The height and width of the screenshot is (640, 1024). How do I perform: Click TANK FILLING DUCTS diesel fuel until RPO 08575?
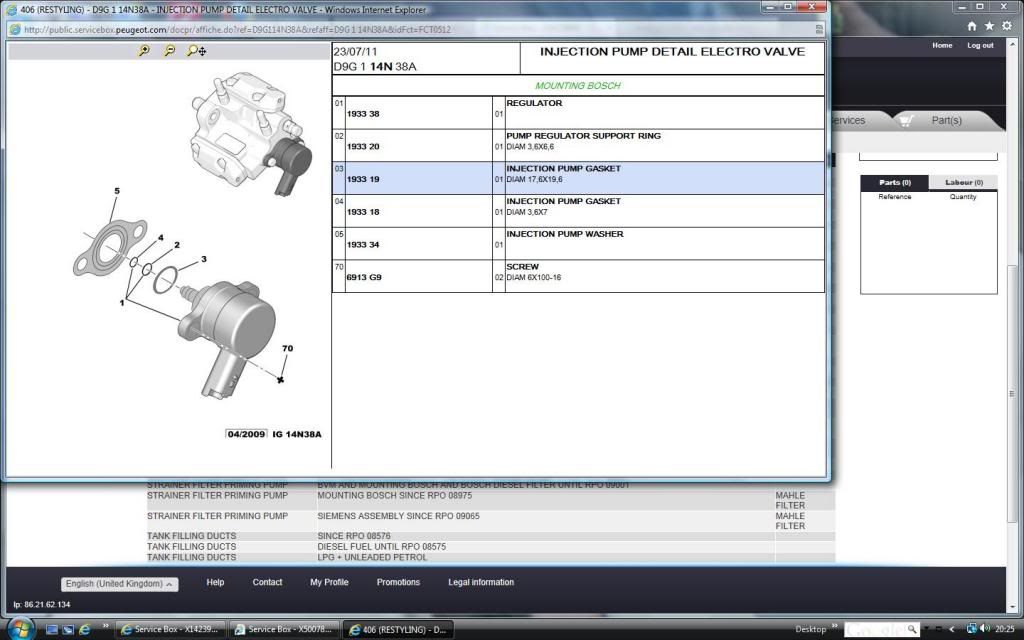pos(490,547)
